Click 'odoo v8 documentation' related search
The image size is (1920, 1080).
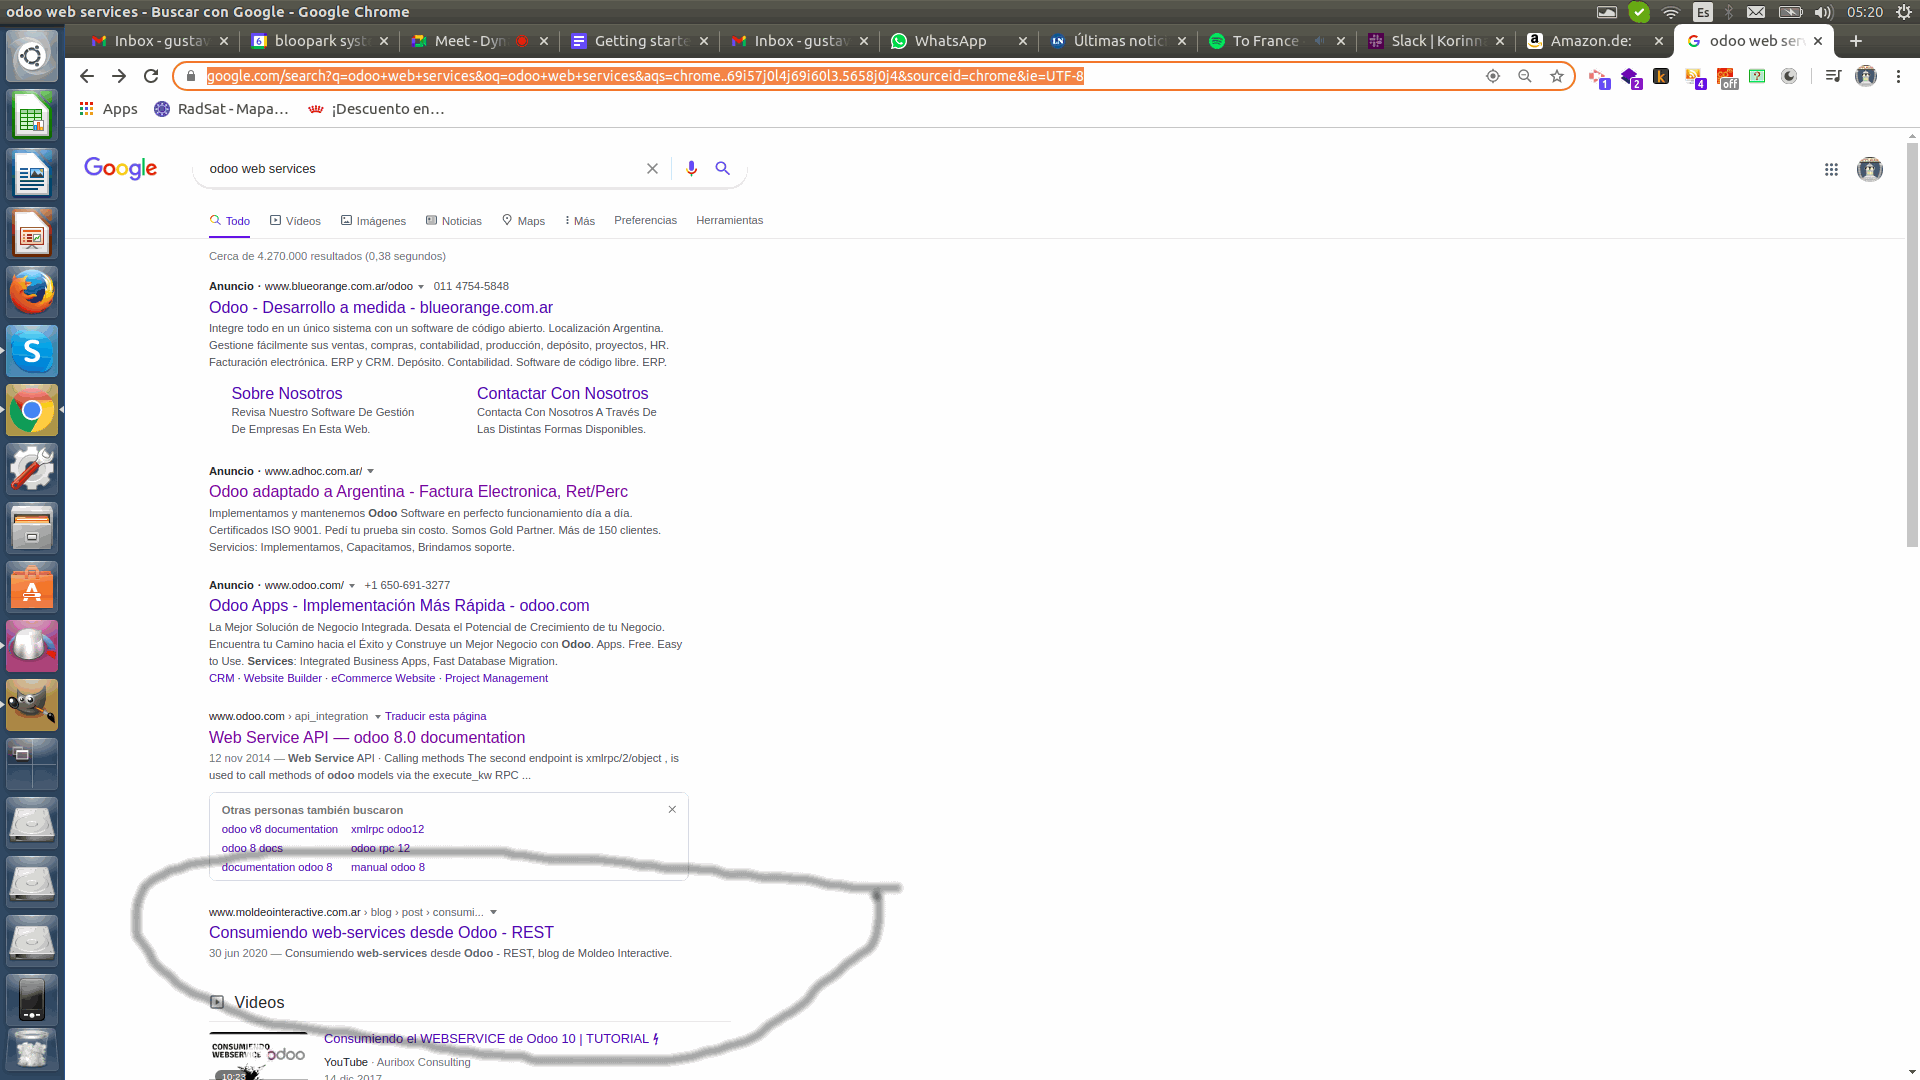[280, 829]
